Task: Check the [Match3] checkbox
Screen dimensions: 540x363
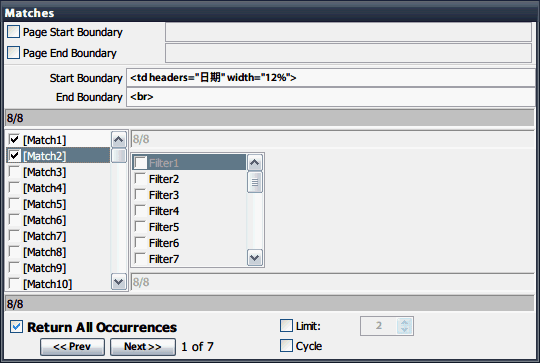Action: coord(14,172)
